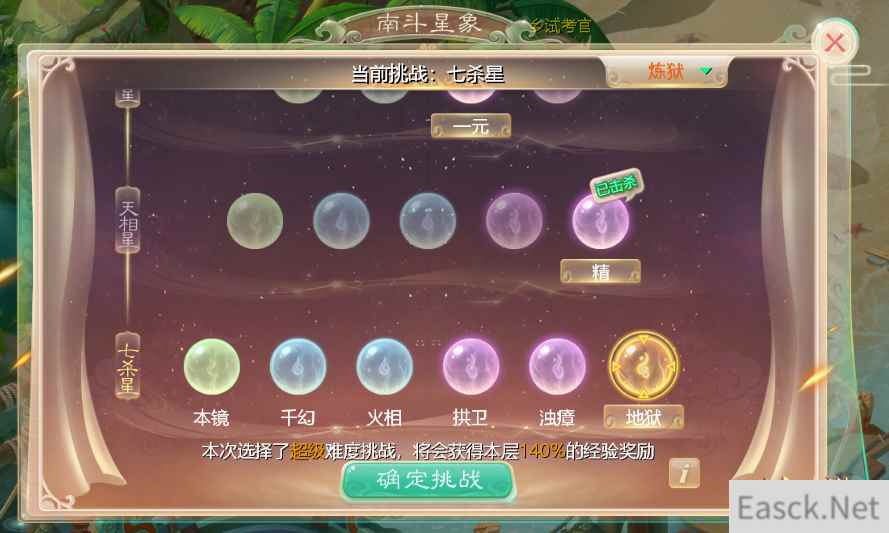Jump to the 天相星 star section
889x533 pixels.
point(128,220)
